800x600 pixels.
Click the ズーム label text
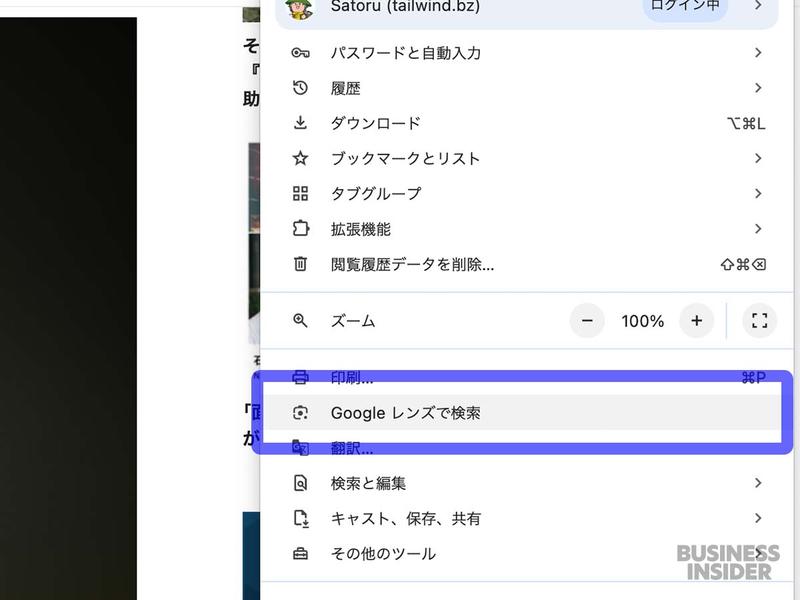[x=353, y=321]
